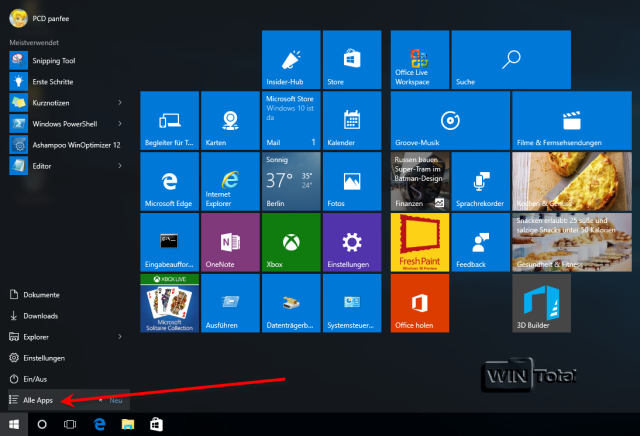Open the Feedback tile
This screenshot has width=640, height=436.
click(x=480, y=242)
